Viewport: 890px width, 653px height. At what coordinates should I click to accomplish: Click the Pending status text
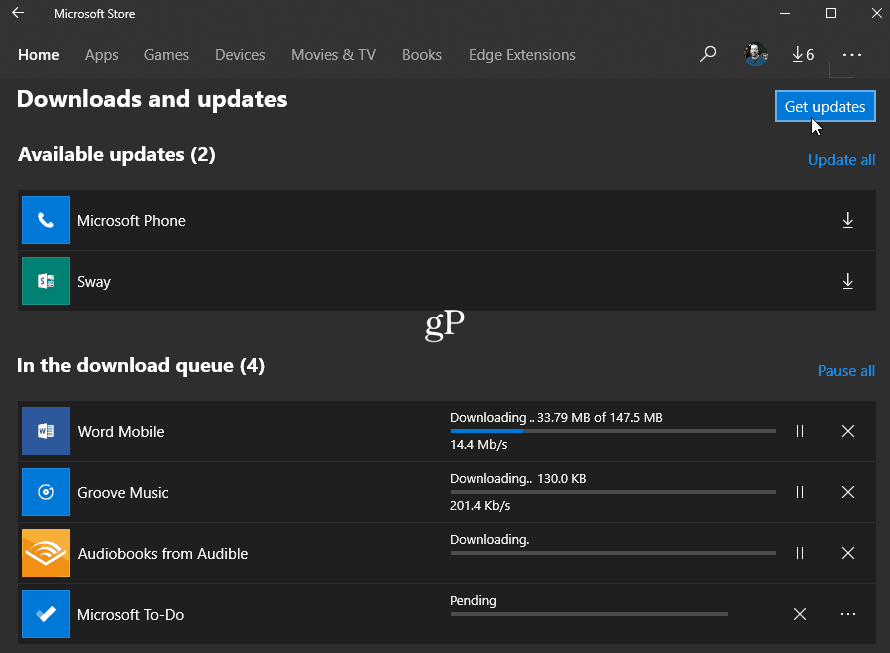473,601
